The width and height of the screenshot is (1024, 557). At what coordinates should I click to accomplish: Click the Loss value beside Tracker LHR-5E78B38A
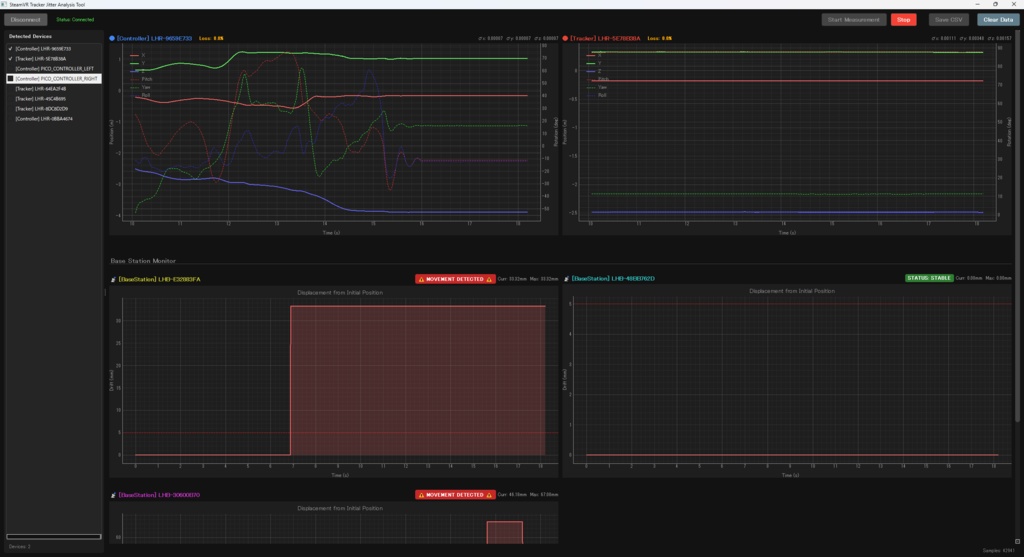click(660, 39)
